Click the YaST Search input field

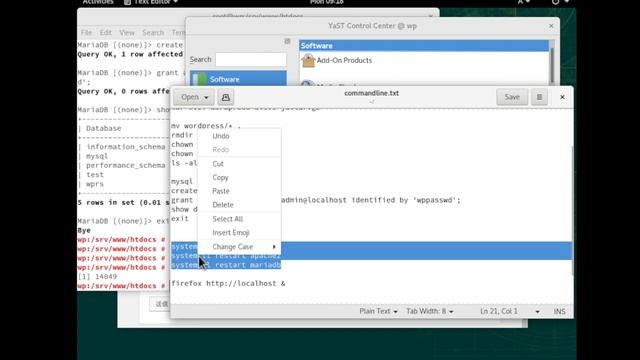(251, 60)
